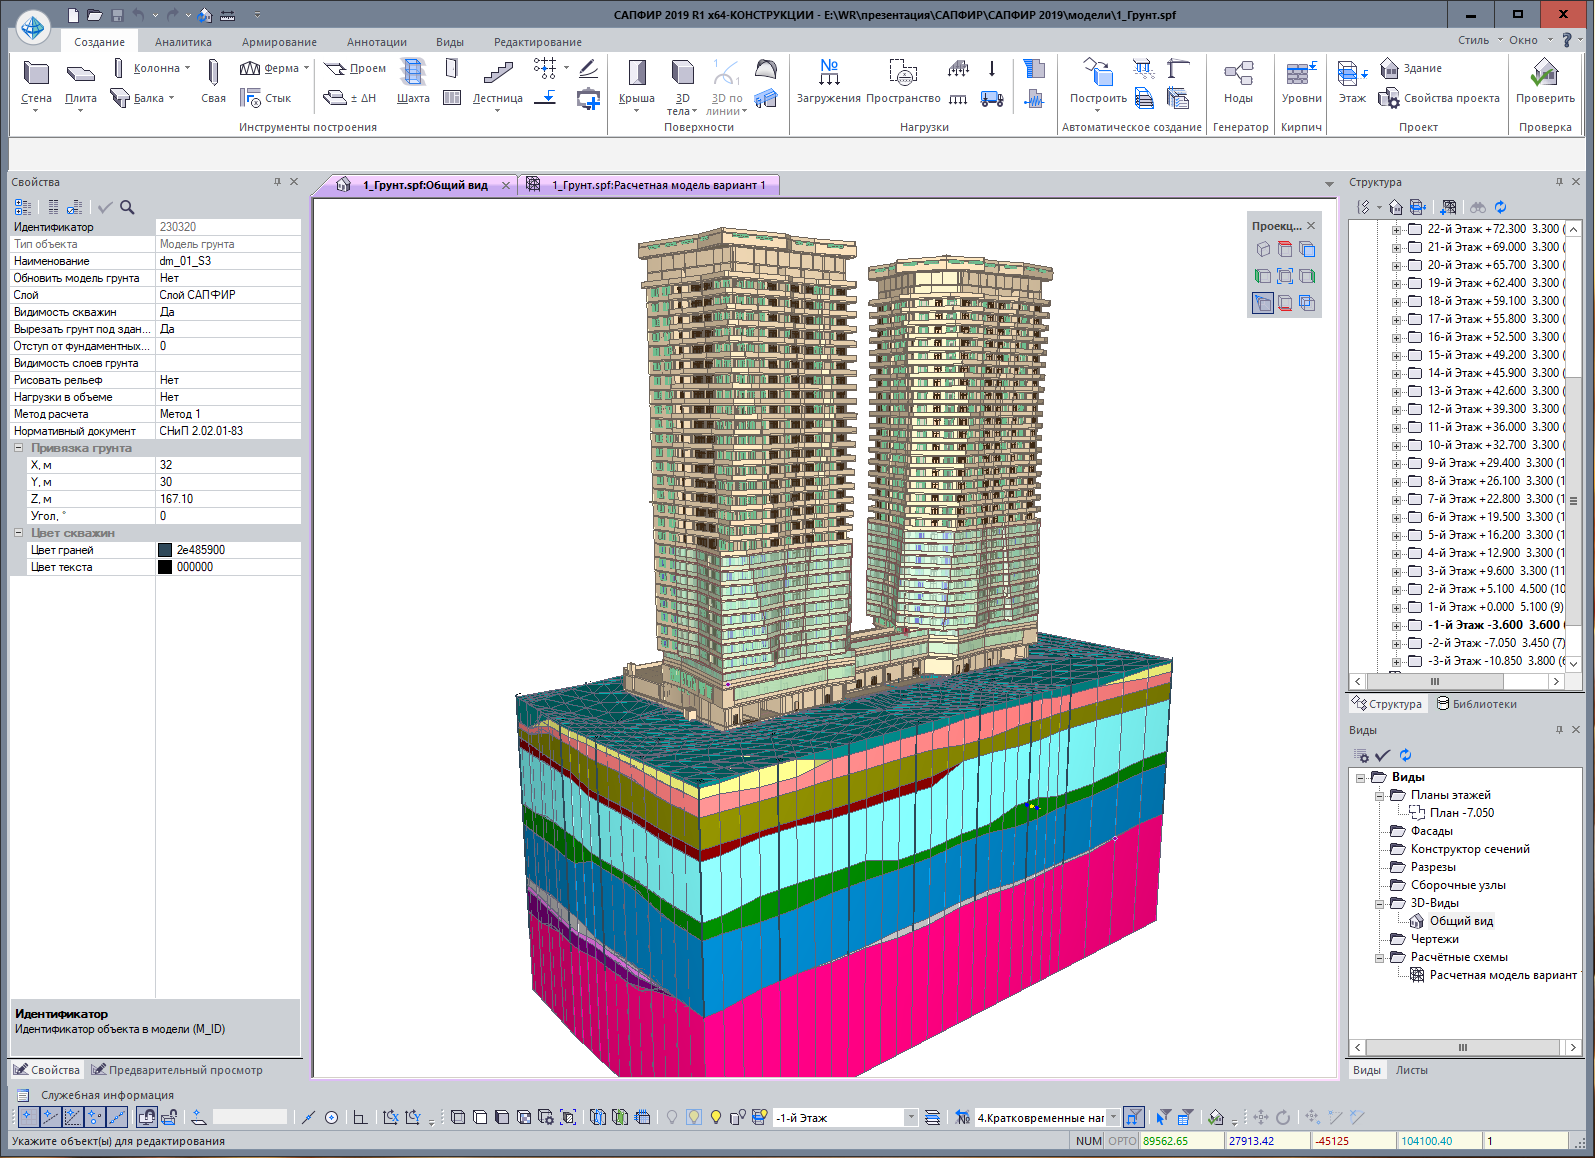
Task: Toggle checkbox for 10-й Этаж +32.700
Action: click(x=1415, y=445)
